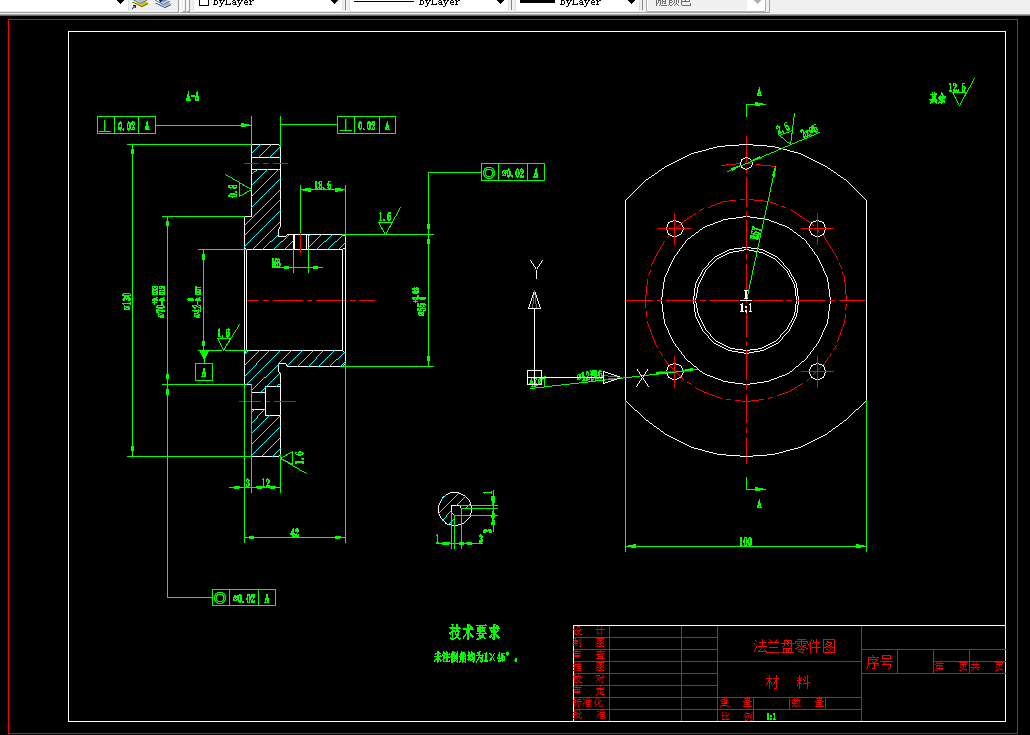
Task: Click the Layer Previous toolbar icon
Action: pos(163,3)
